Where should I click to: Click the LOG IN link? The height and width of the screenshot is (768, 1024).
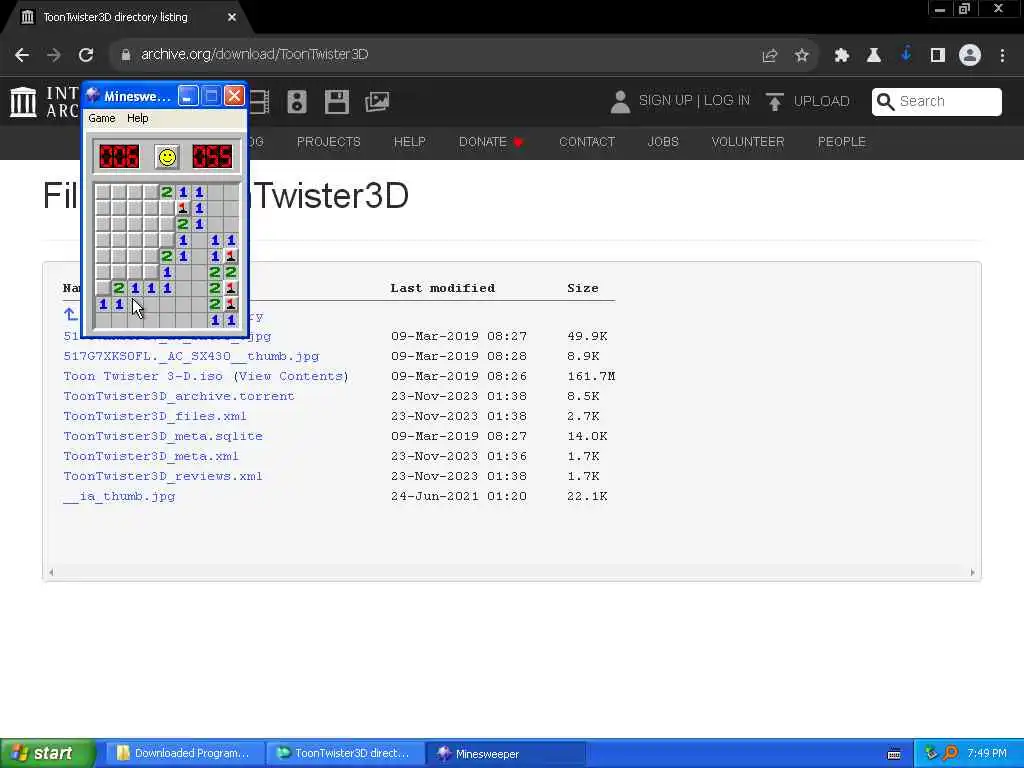click(x=727, y=101)
